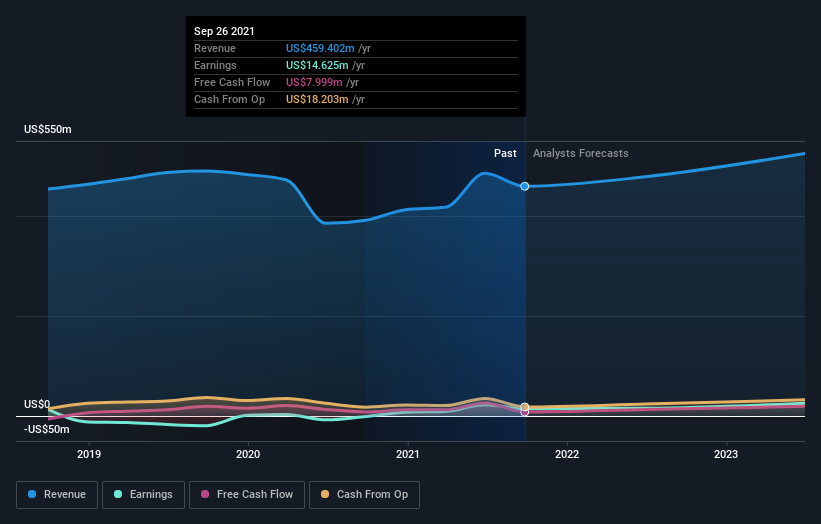Click the US$7.999m free cash flow value
821x524 pixels.
314,82
